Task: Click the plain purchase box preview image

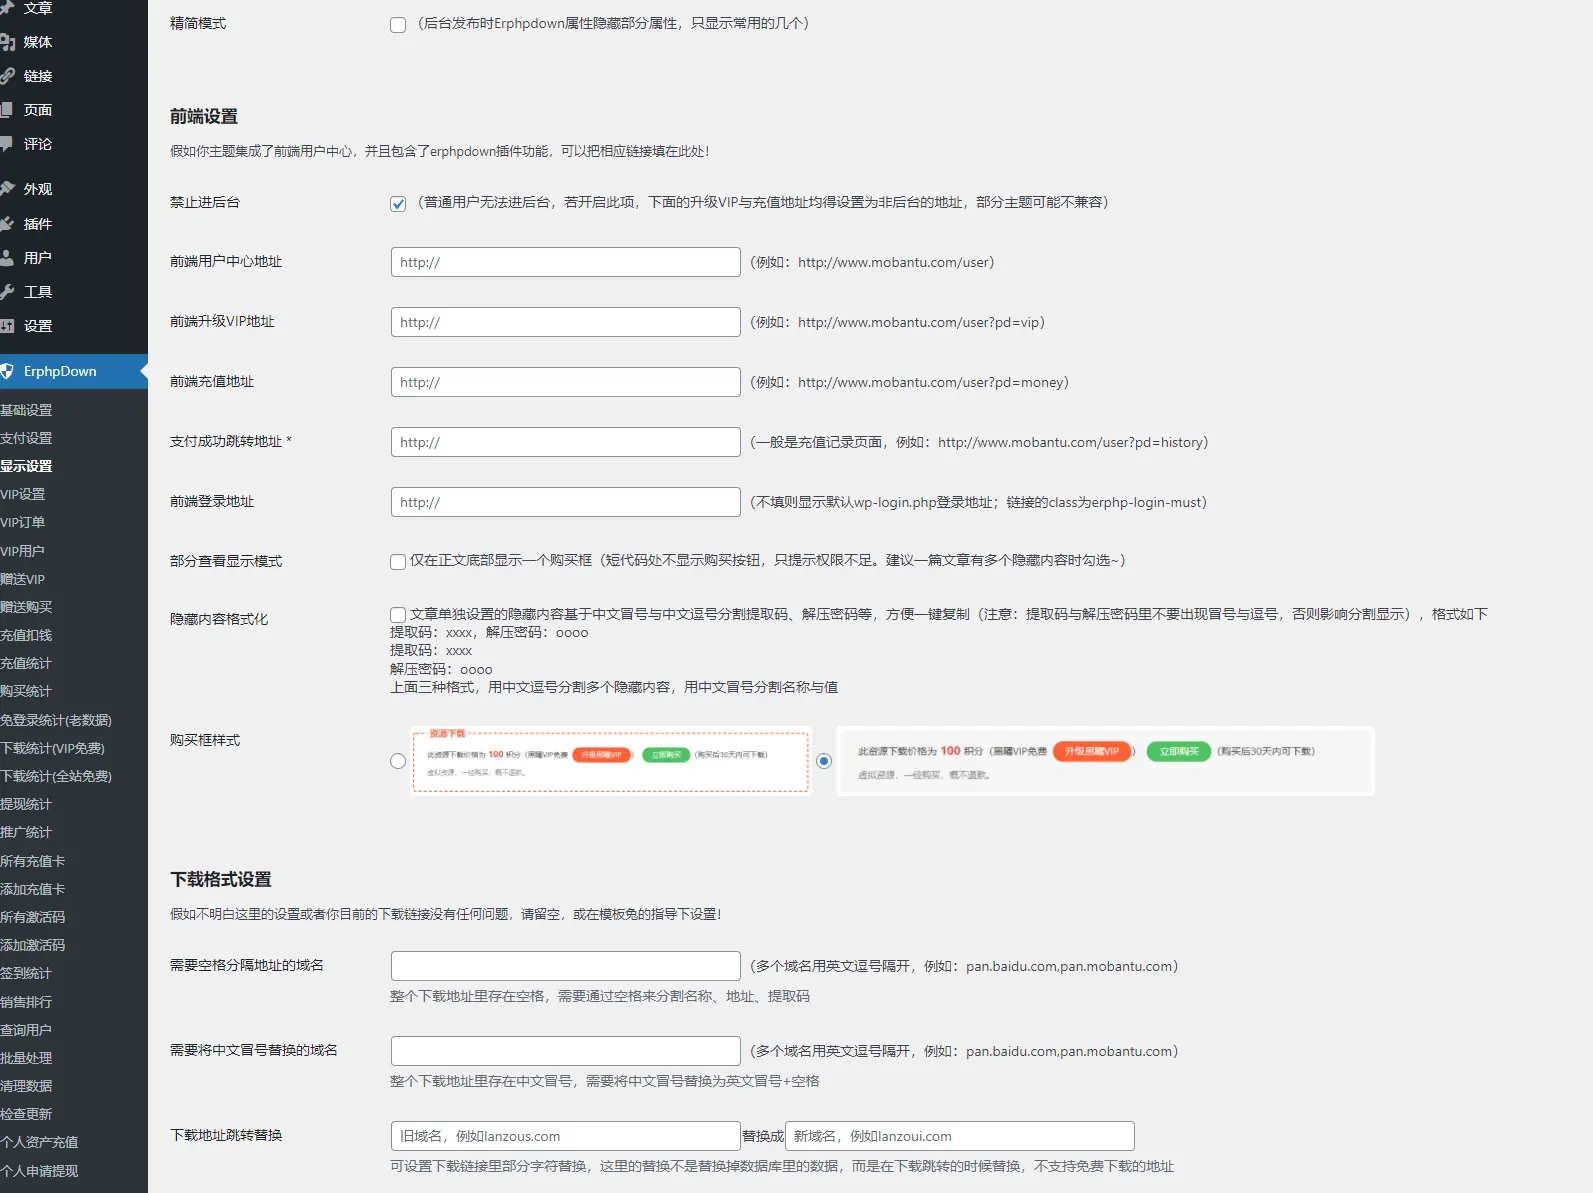Action: [x=1105, y=760]
